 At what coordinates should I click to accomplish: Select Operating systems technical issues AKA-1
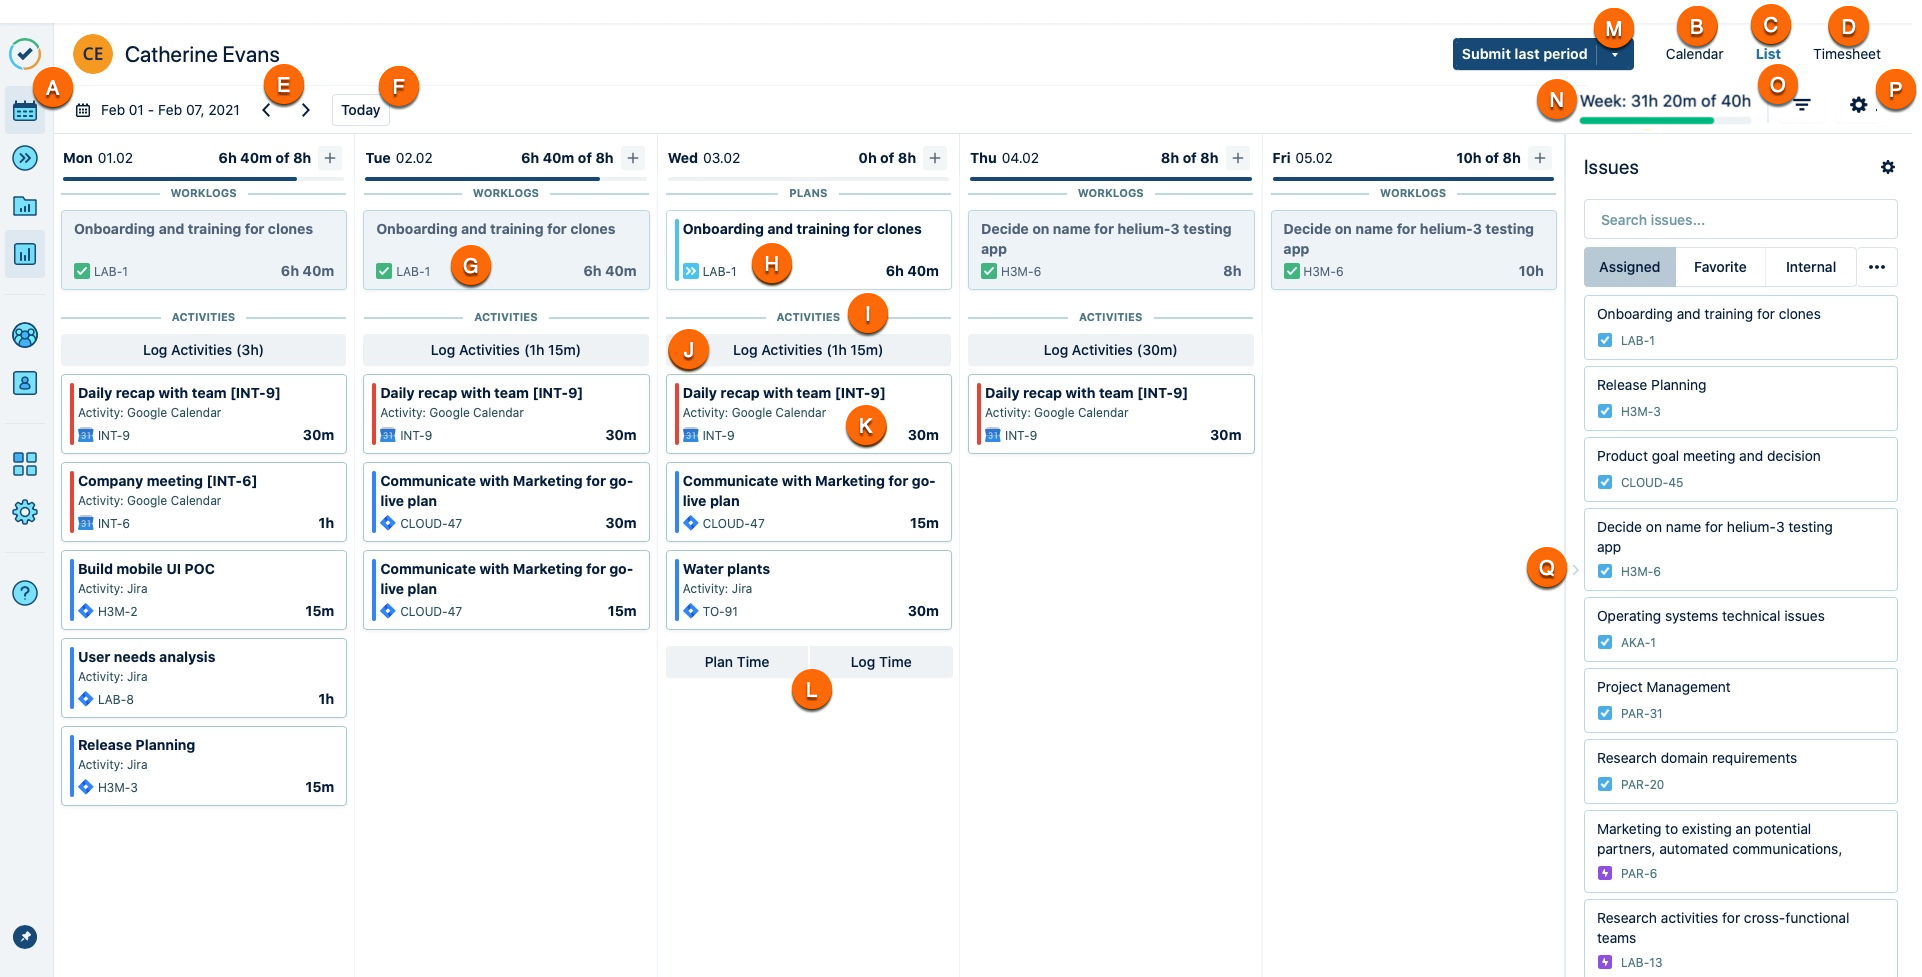point(1740,629)
